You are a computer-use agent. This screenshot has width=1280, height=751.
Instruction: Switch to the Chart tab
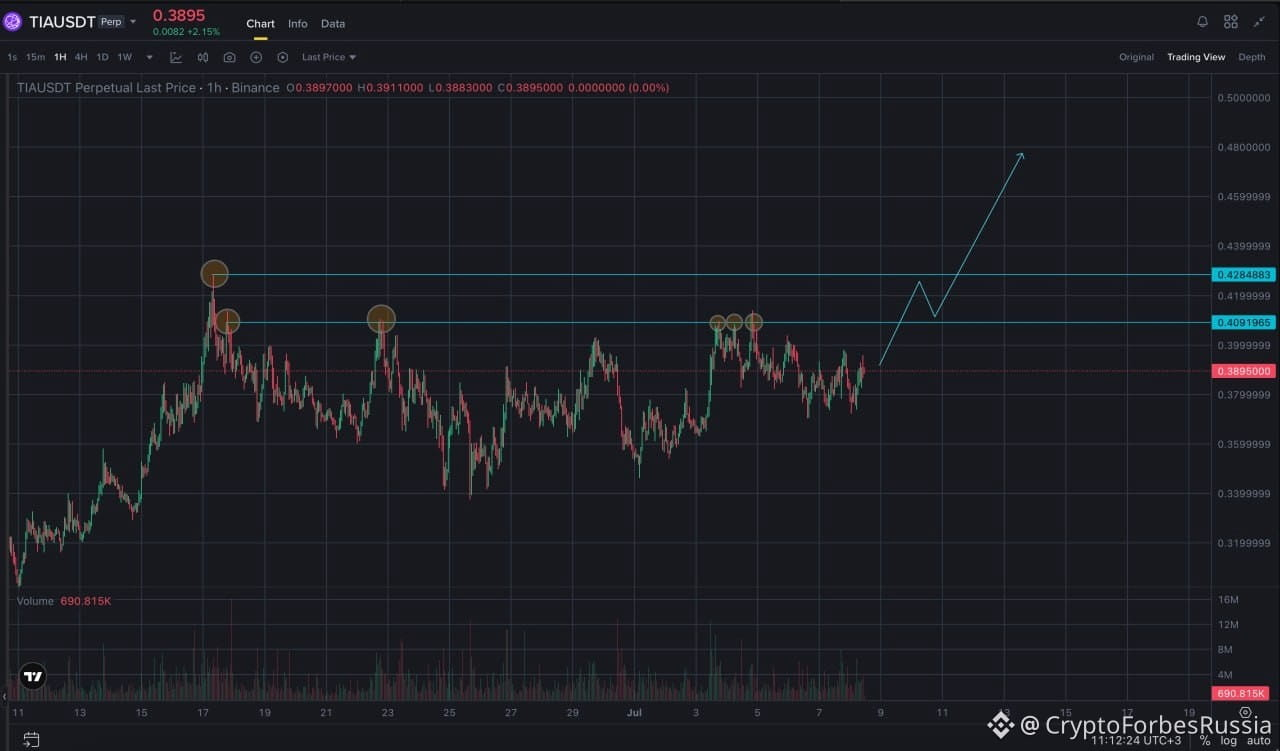click(x=260, y=23)
